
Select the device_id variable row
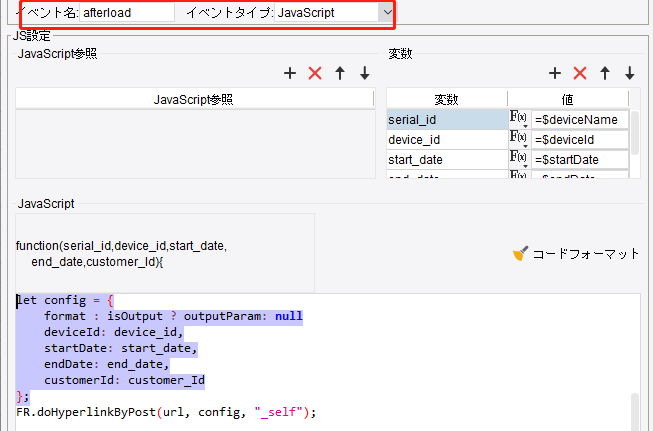[447, 140]
